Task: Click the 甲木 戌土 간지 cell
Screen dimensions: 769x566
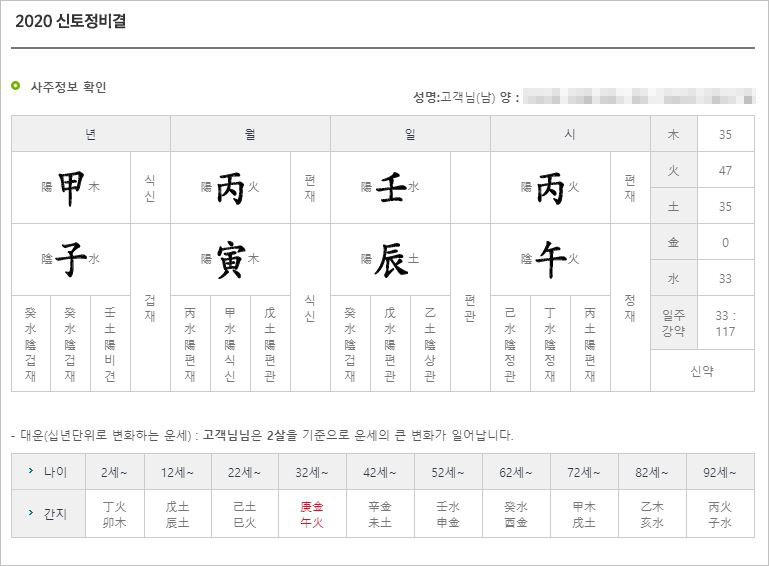Action: click(x=584, y=514)
